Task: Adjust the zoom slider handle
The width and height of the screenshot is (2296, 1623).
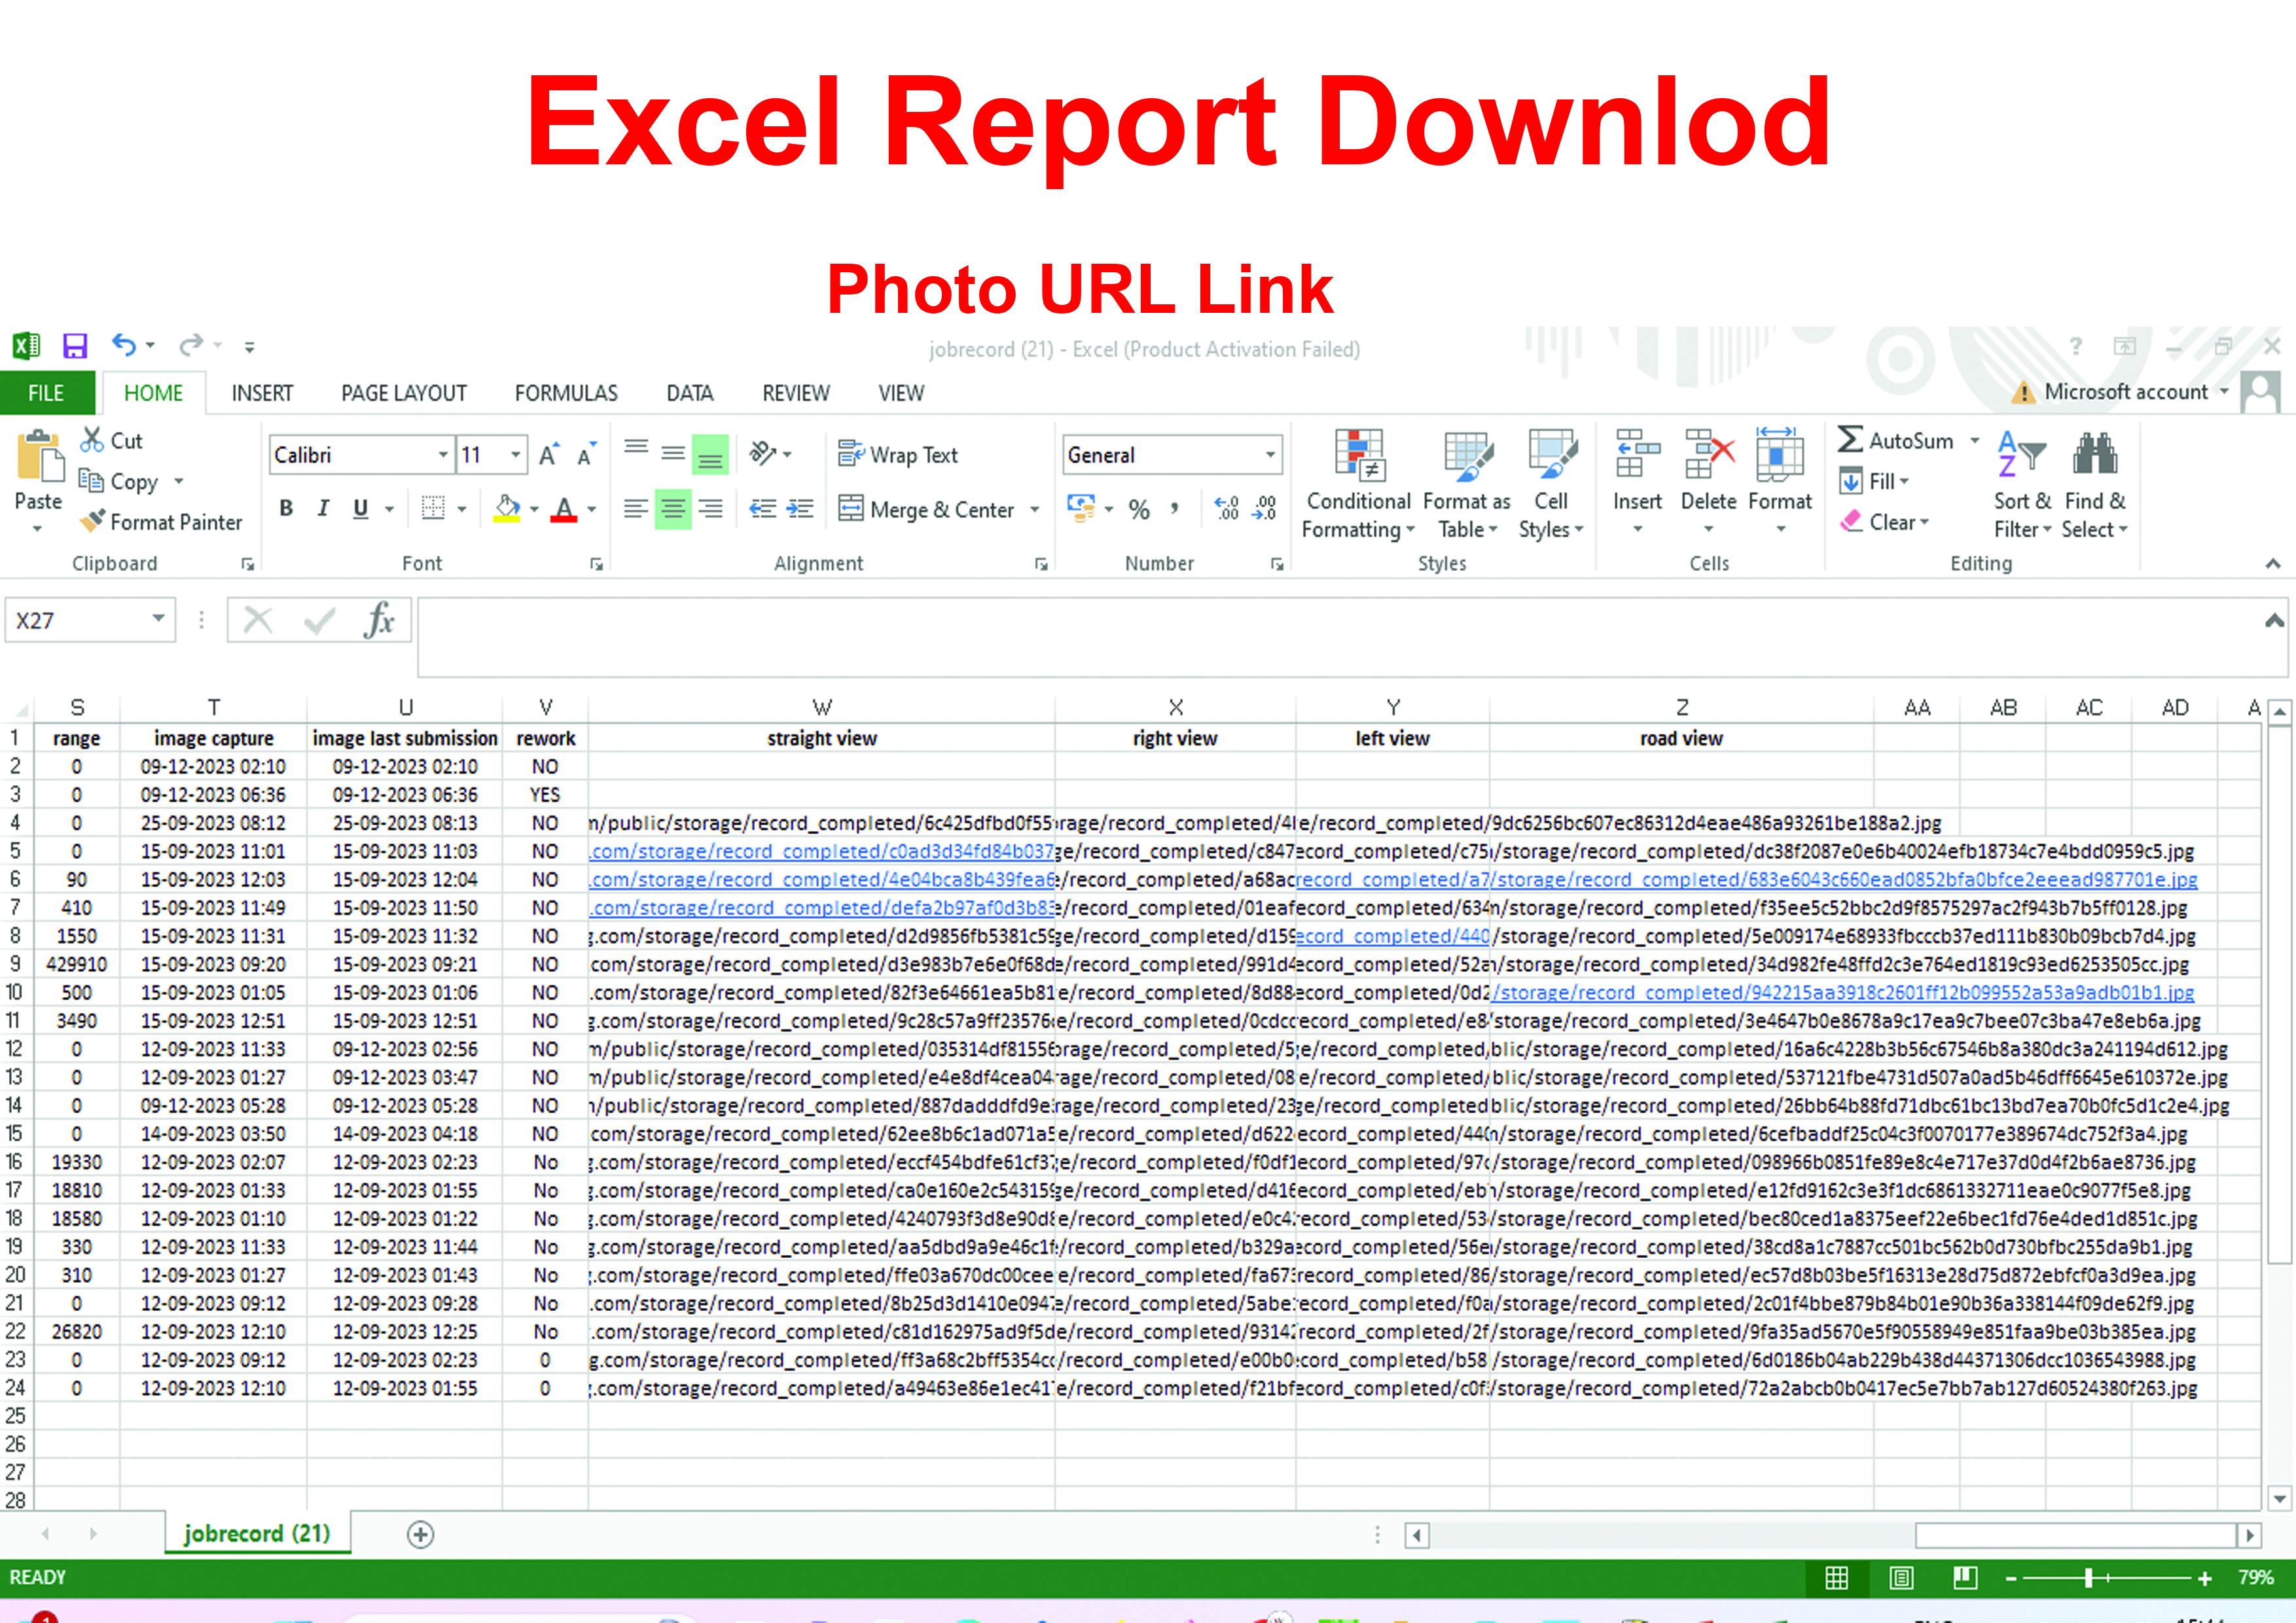Action: 2088,1578
